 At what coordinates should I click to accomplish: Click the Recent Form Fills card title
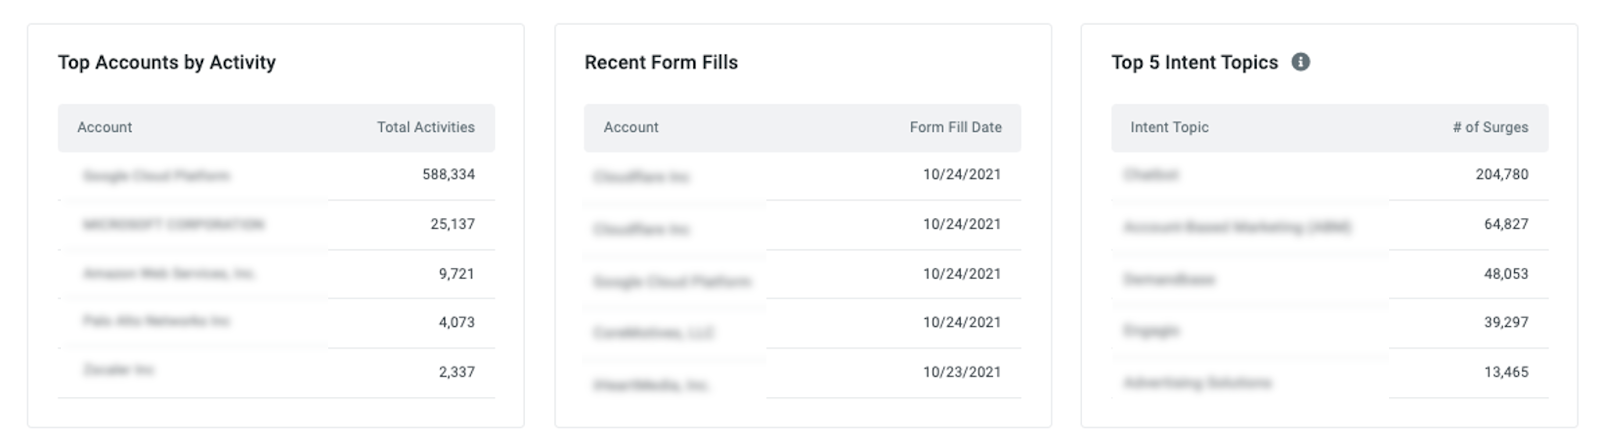point(661,62)
